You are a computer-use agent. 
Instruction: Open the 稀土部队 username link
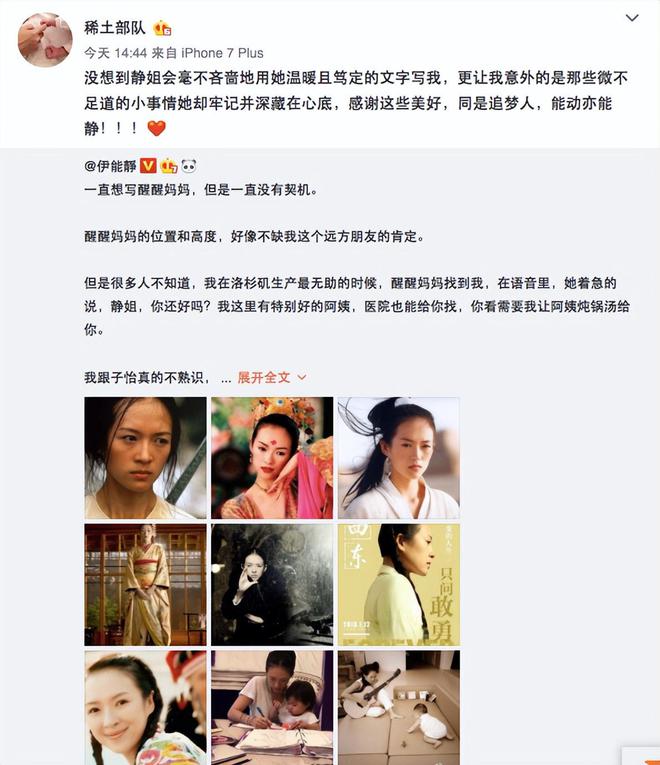coord(115,28)
